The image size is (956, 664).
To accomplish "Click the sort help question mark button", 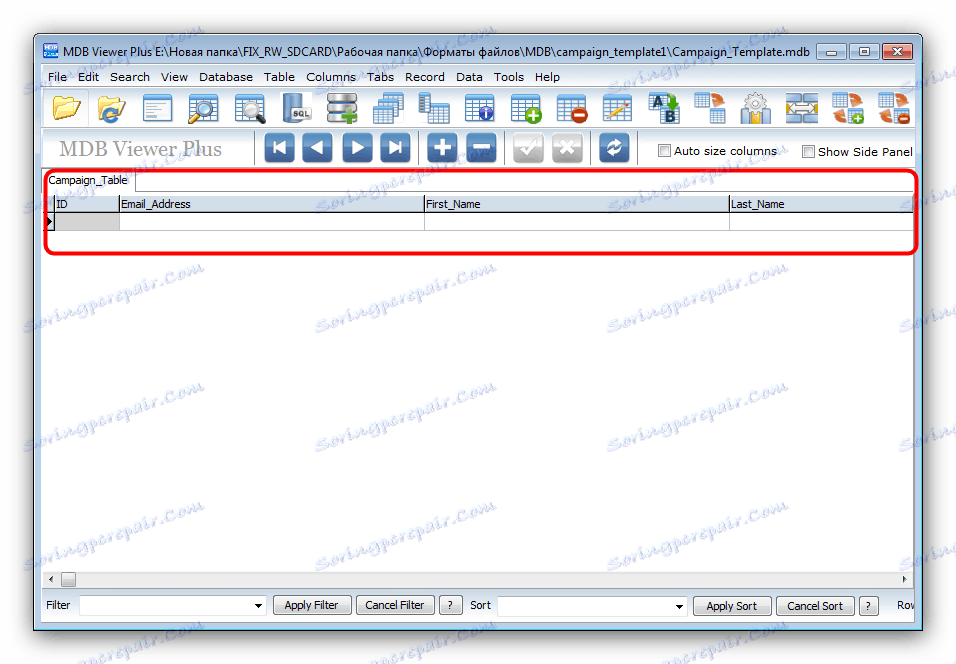I will click(868, 606).
